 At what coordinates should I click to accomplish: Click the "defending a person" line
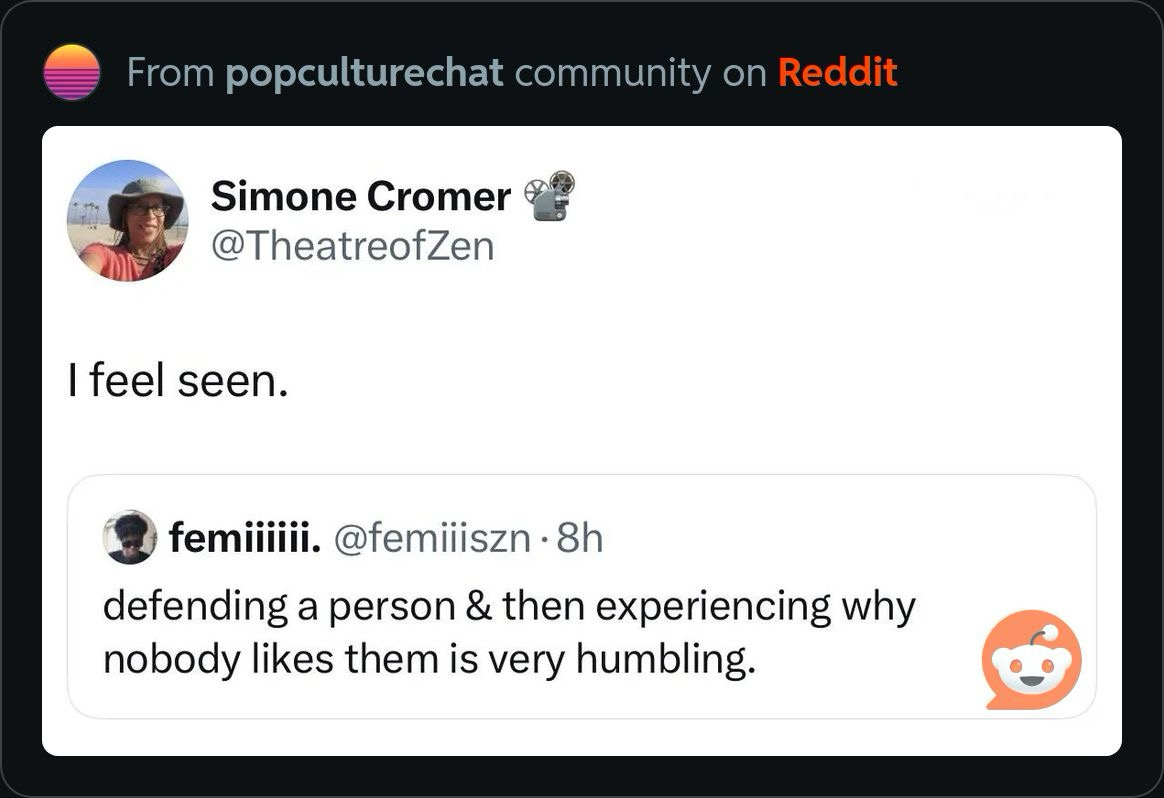(280, 606)
